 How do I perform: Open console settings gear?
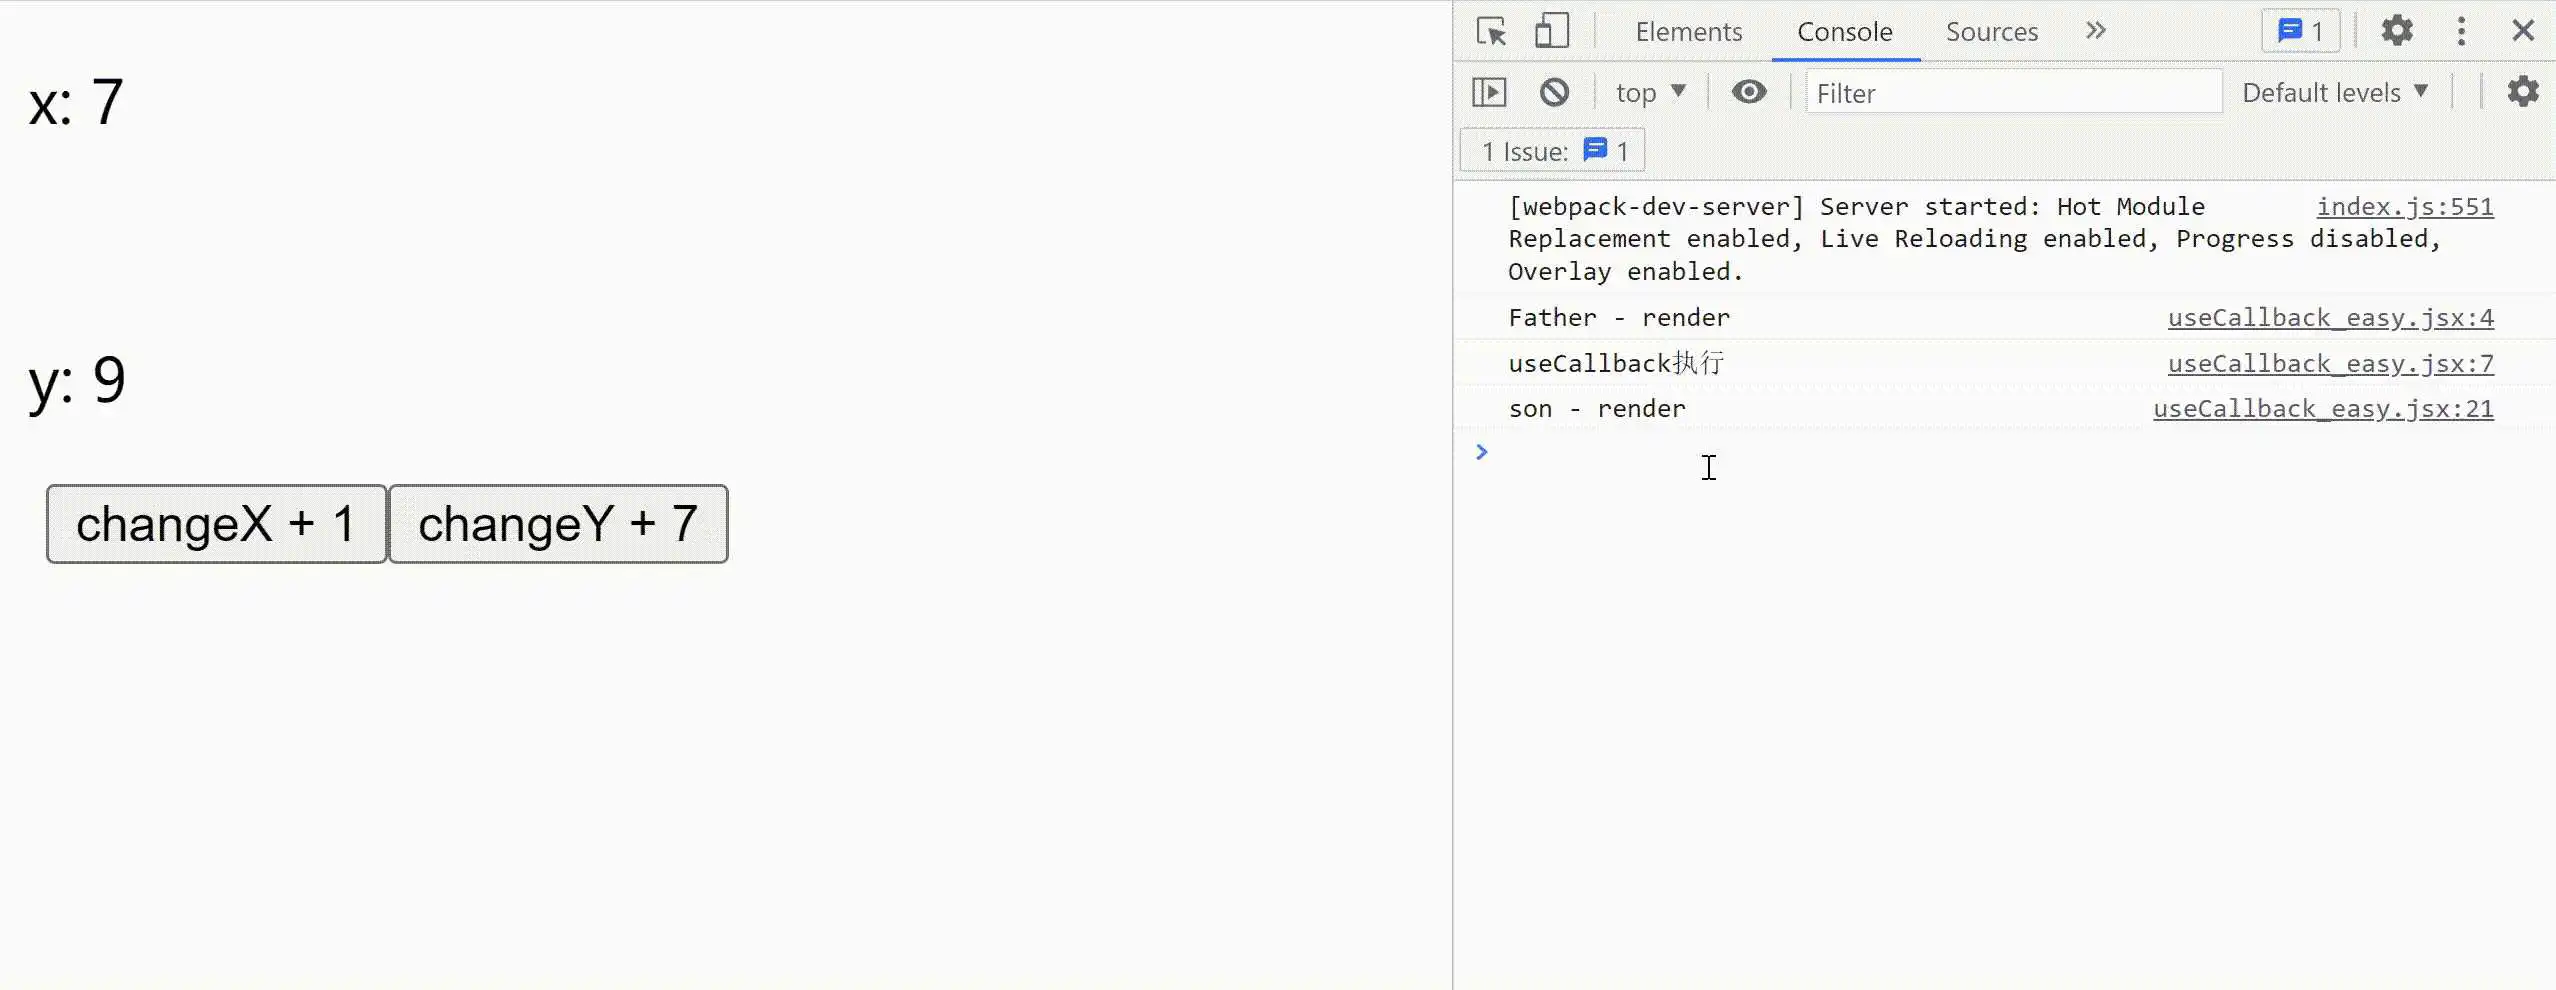2522,92
